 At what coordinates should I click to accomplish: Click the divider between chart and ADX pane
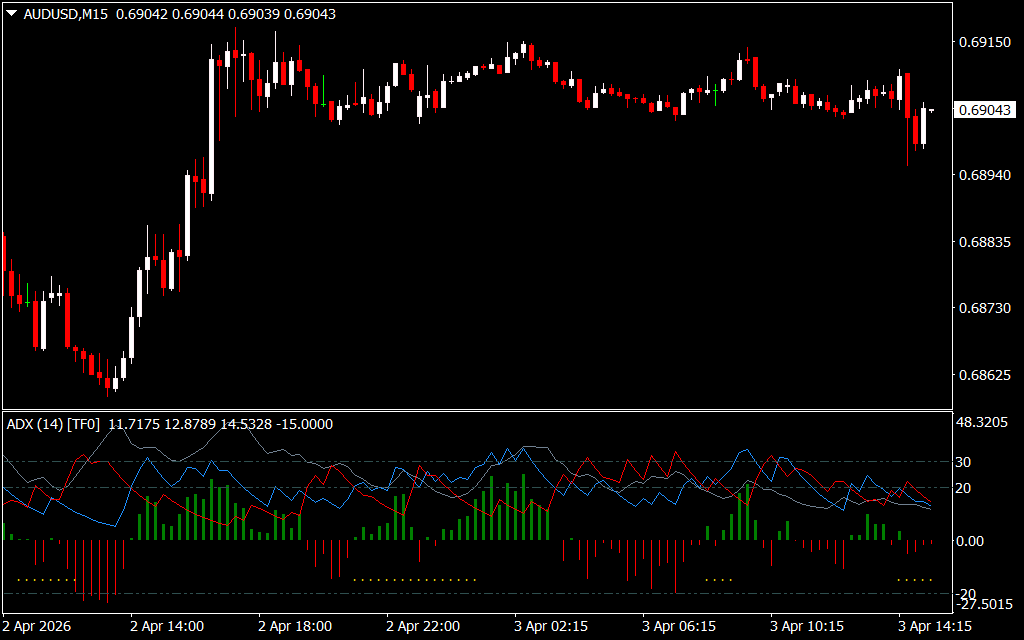tap(475, 410)
